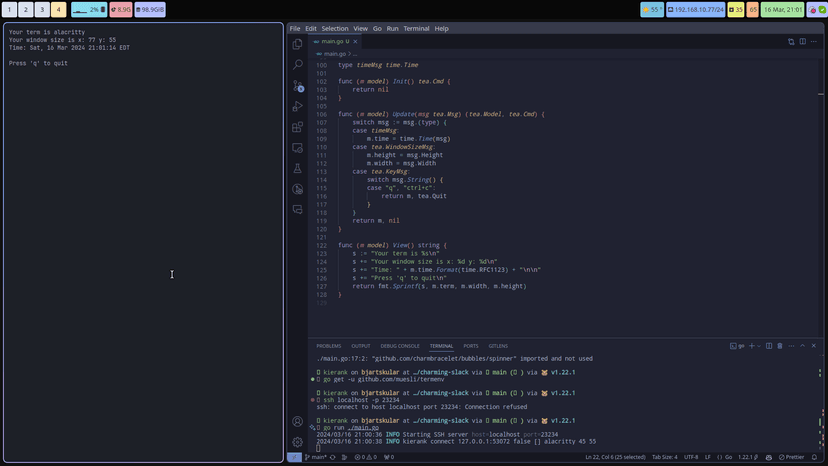Maximize the panel with up chevron
Screen dimensions: 828x466
point(802,346)
